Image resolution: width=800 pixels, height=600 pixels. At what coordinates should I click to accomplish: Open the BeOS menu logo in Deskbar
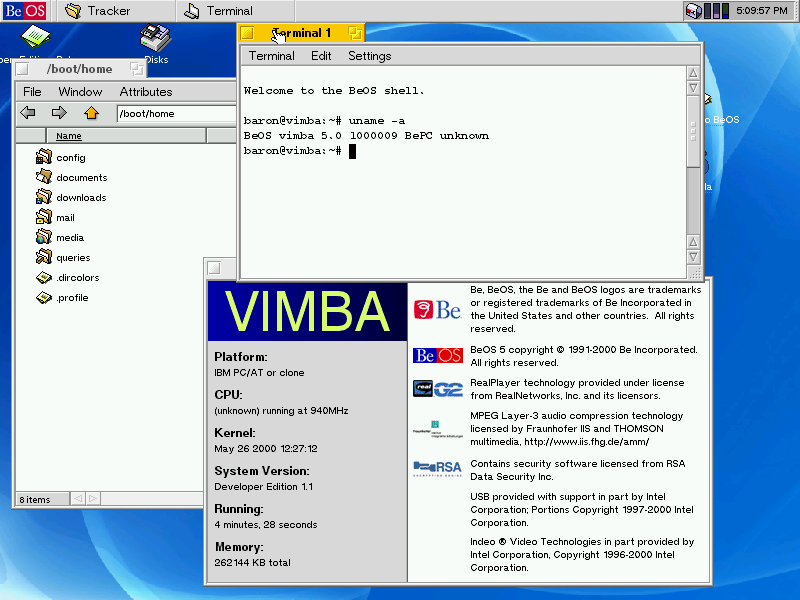[24, 11]
